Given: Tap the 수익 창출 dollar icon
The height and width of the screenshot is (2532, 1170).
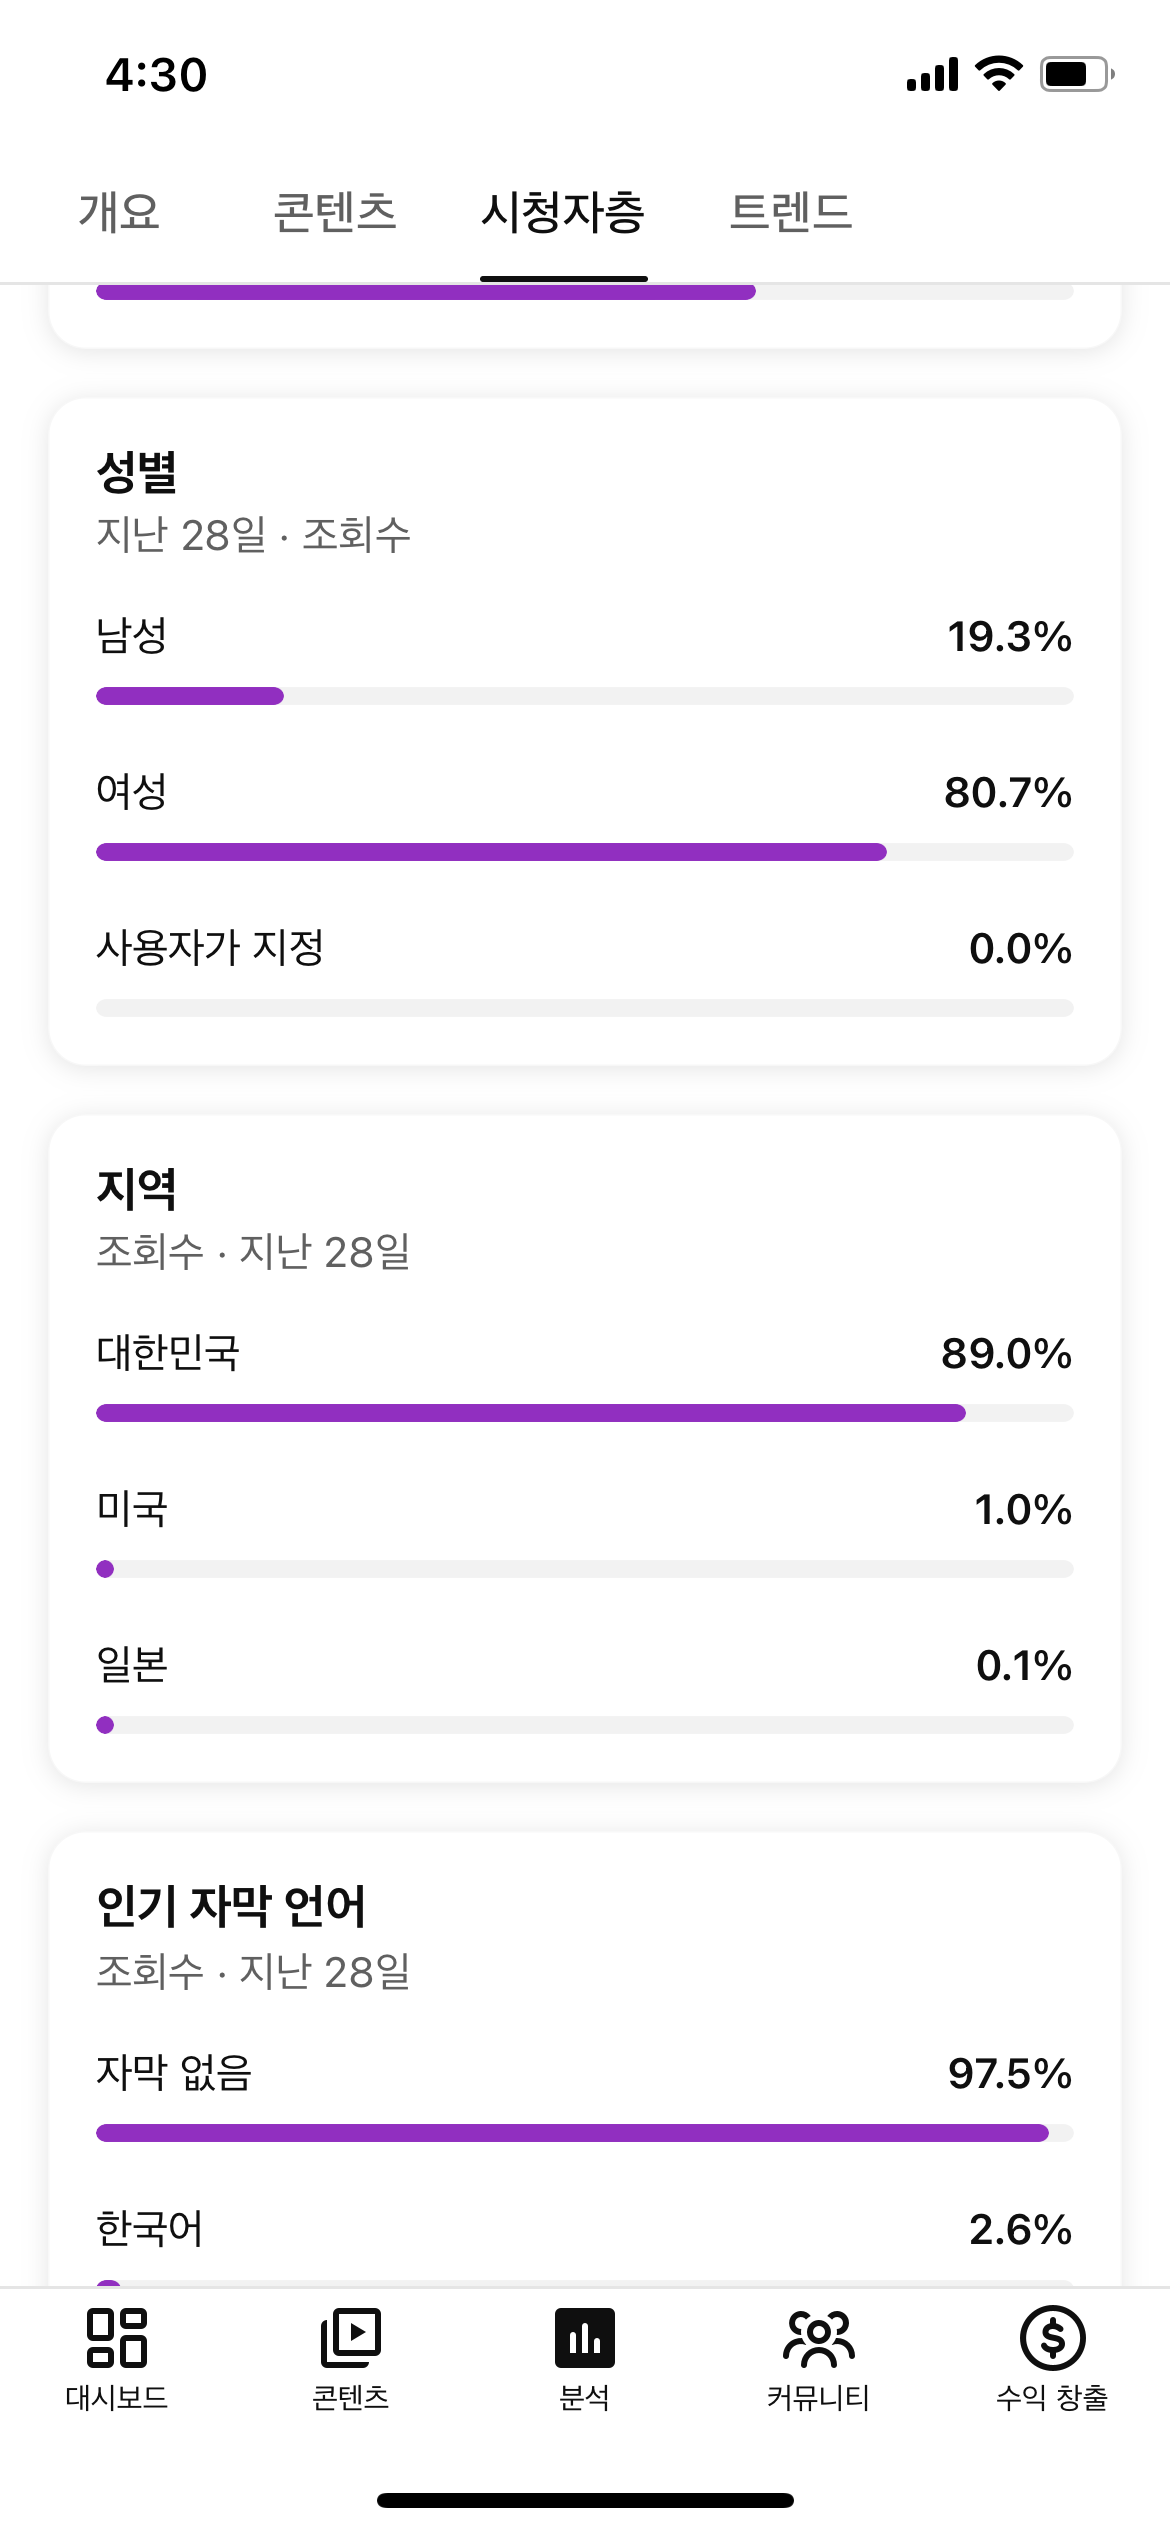Looking at the screenshot, I should [1052, 2337].
